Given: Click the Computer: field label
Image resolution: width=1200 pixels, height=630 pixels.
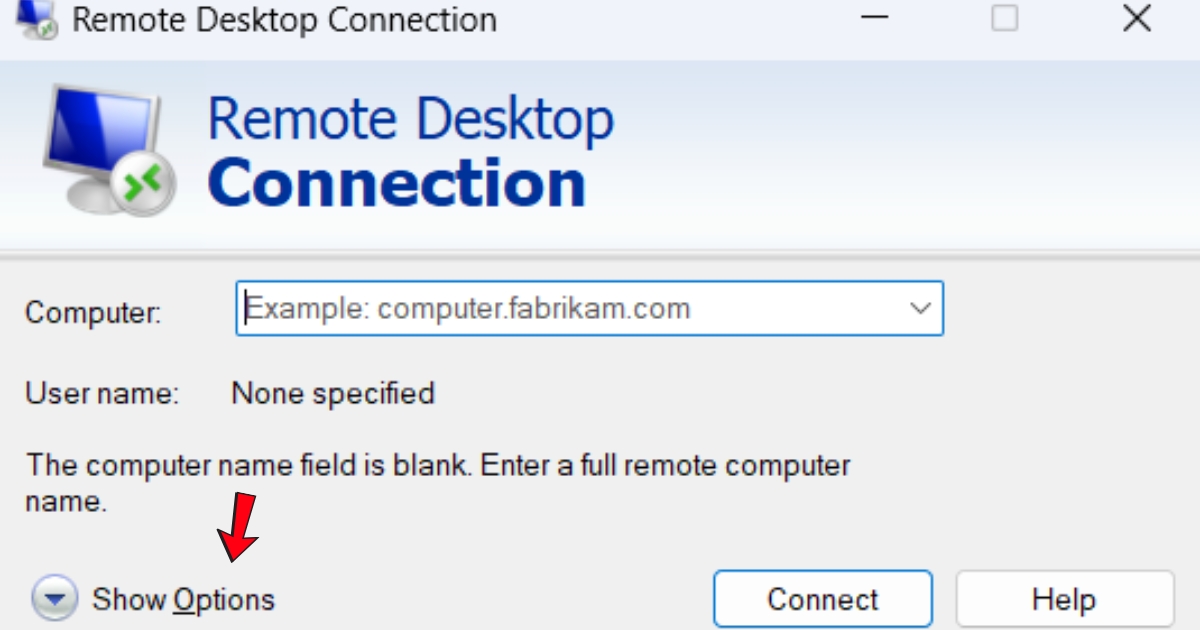Looking at the screenshot, I should coord(92,312).
